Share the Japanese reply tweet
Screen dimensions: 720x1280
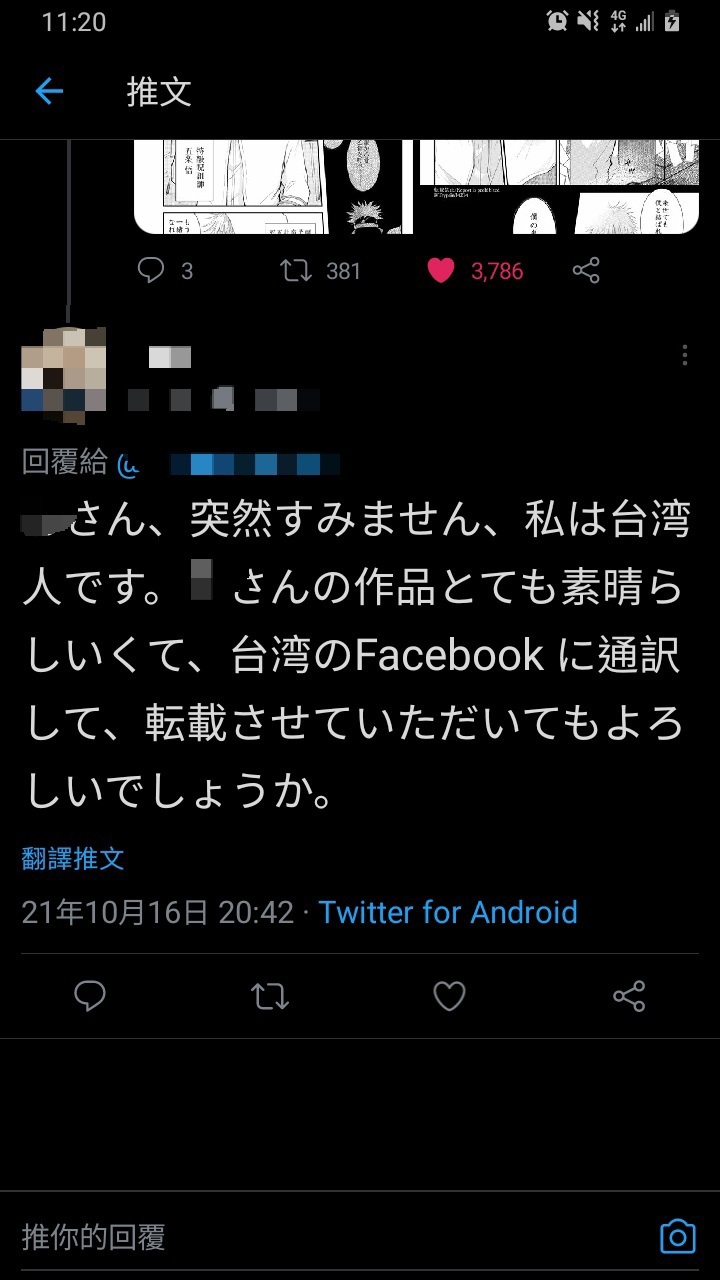click(629, 996)
